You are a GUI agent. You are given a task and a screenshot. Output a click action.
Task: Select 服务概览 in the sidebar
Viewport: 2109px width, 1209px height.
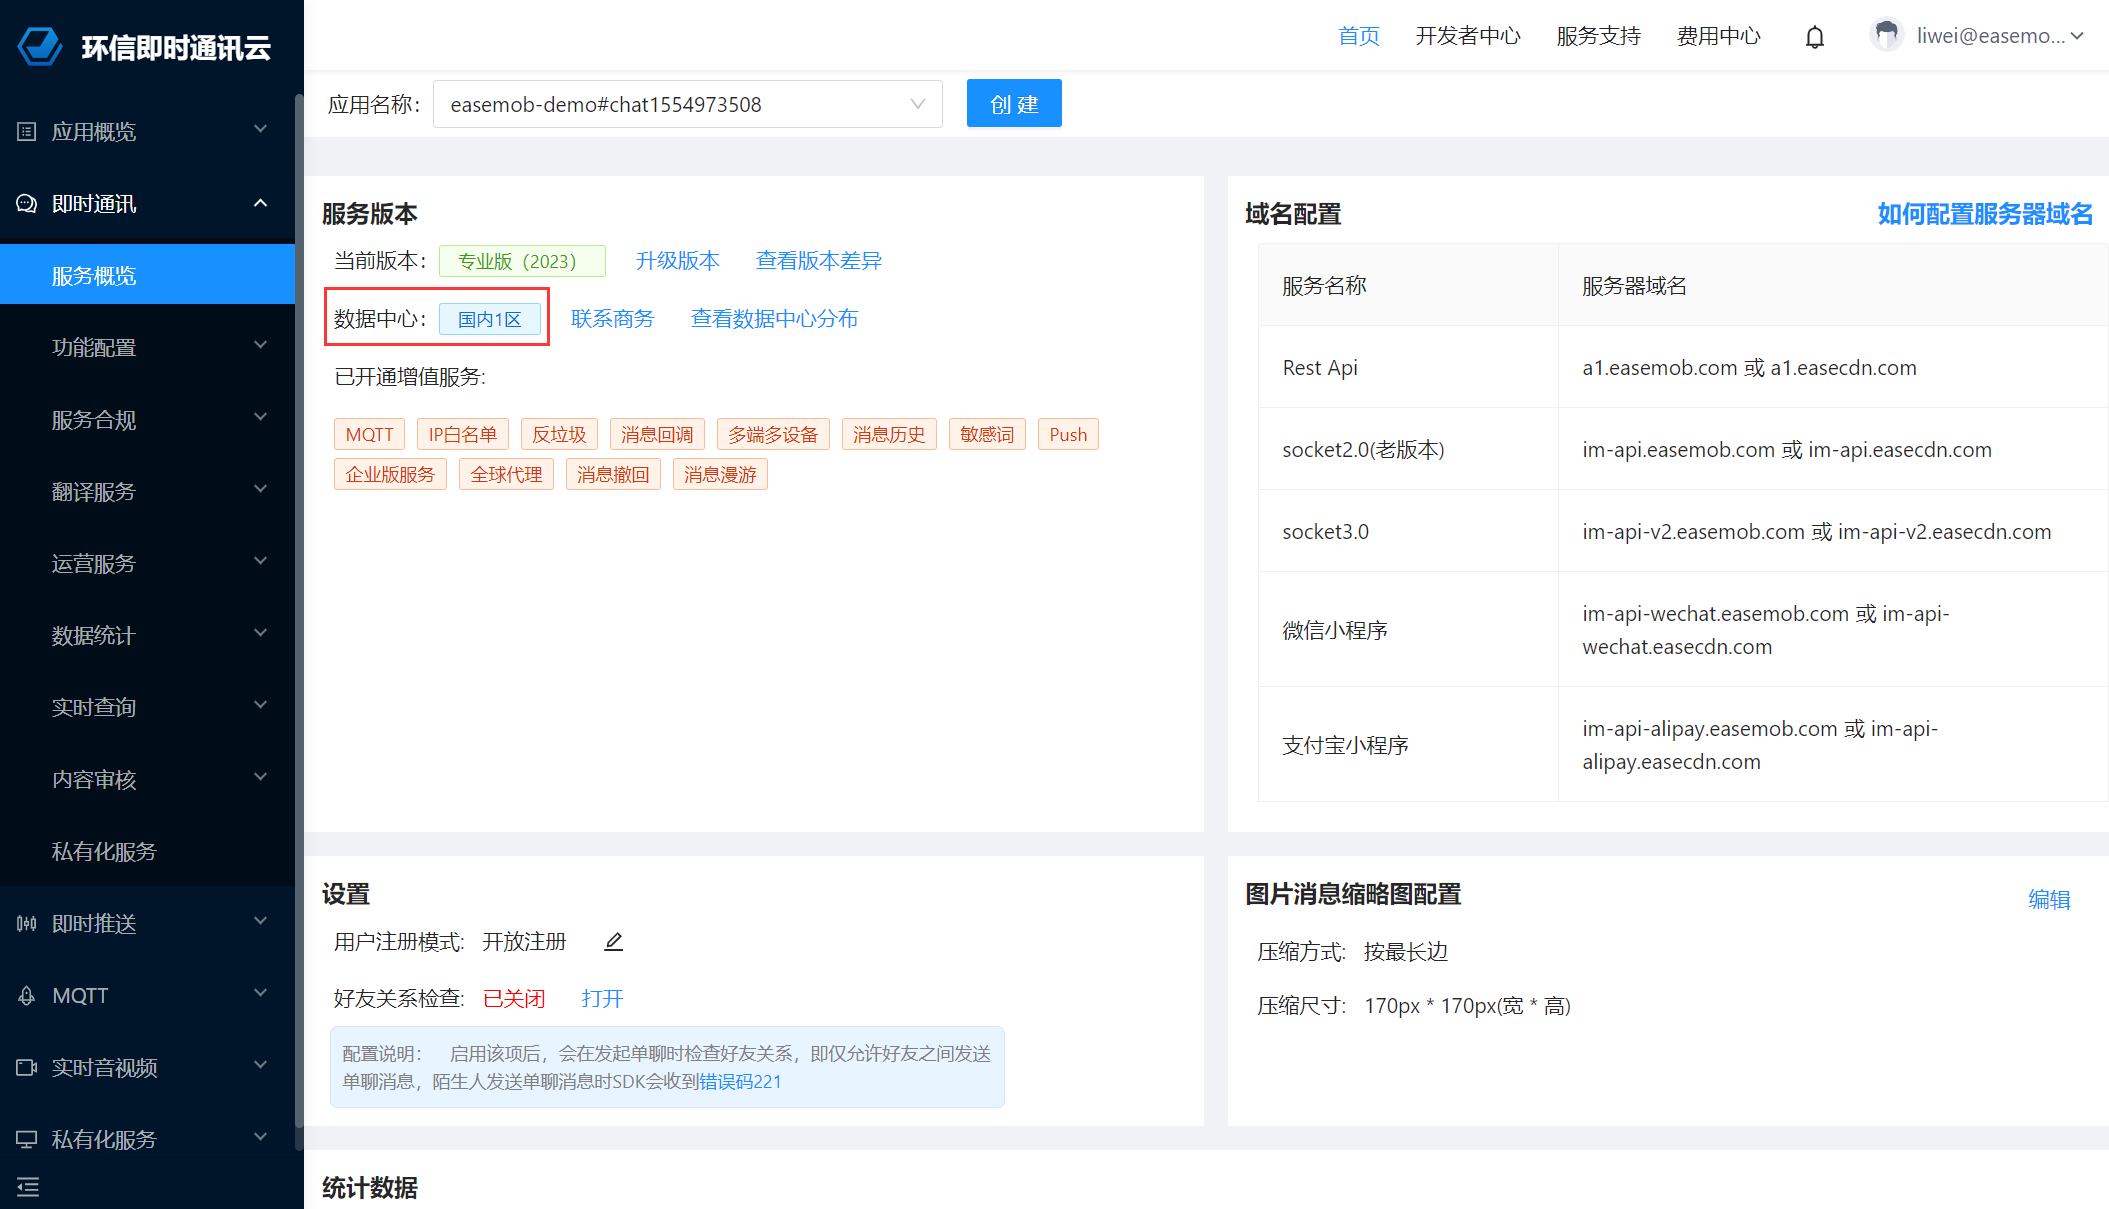pos(148,275)
